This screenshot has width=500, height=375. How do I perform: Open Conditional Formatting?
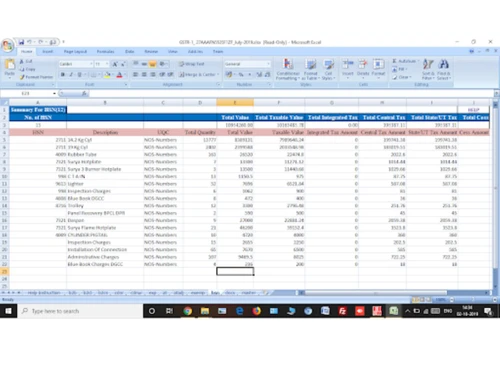pyautogui.click(x=288, y=69)
